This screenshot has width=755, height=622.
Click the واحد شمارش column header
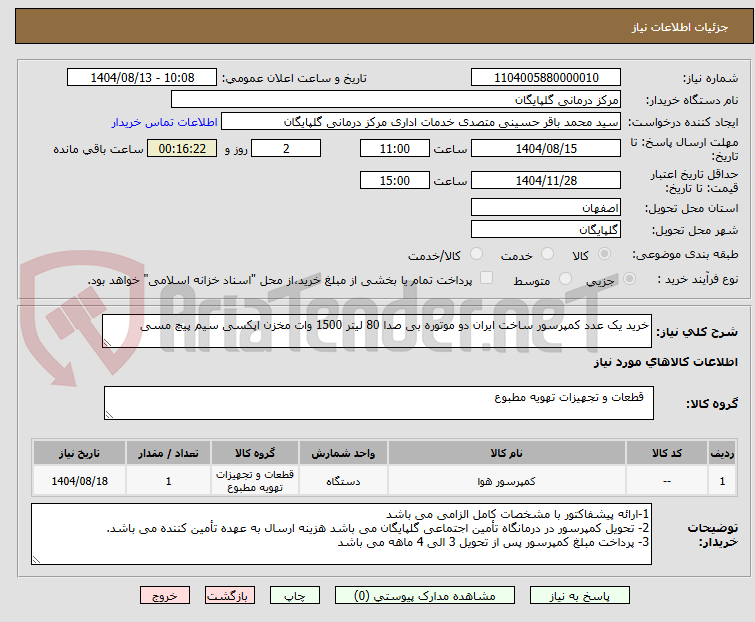(343, 453)
